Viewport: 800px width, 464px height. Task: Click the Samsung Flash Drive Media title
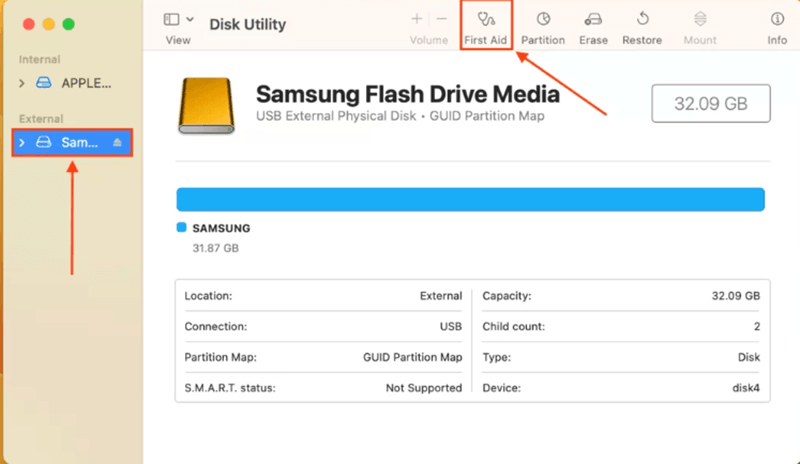[408, 94]
